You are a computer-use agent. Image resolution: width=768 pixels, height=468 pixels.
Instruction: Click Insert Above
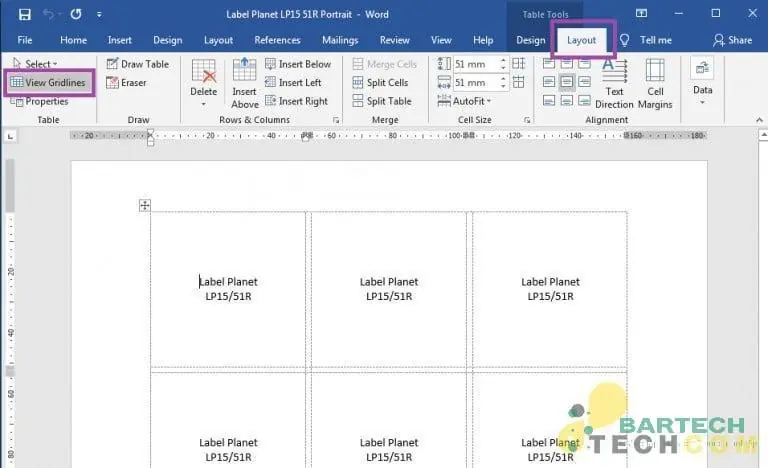[244, 83]
